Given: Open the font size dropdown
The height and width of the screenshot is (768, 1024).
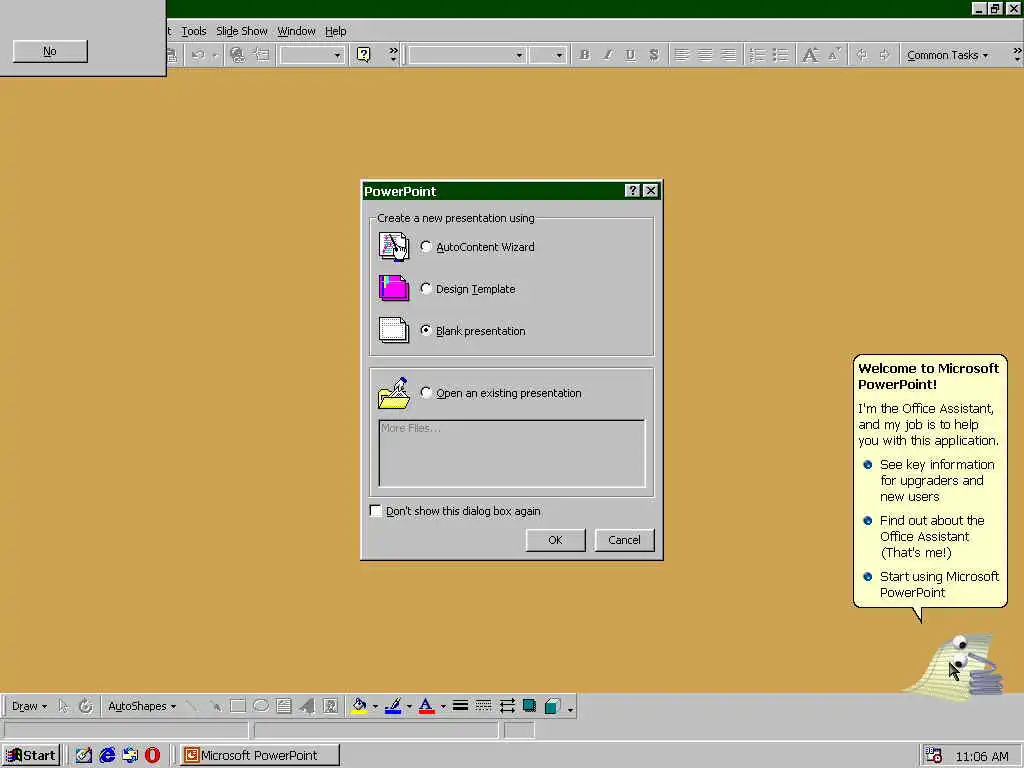Looking at the screenshot, I should point(559,56).
